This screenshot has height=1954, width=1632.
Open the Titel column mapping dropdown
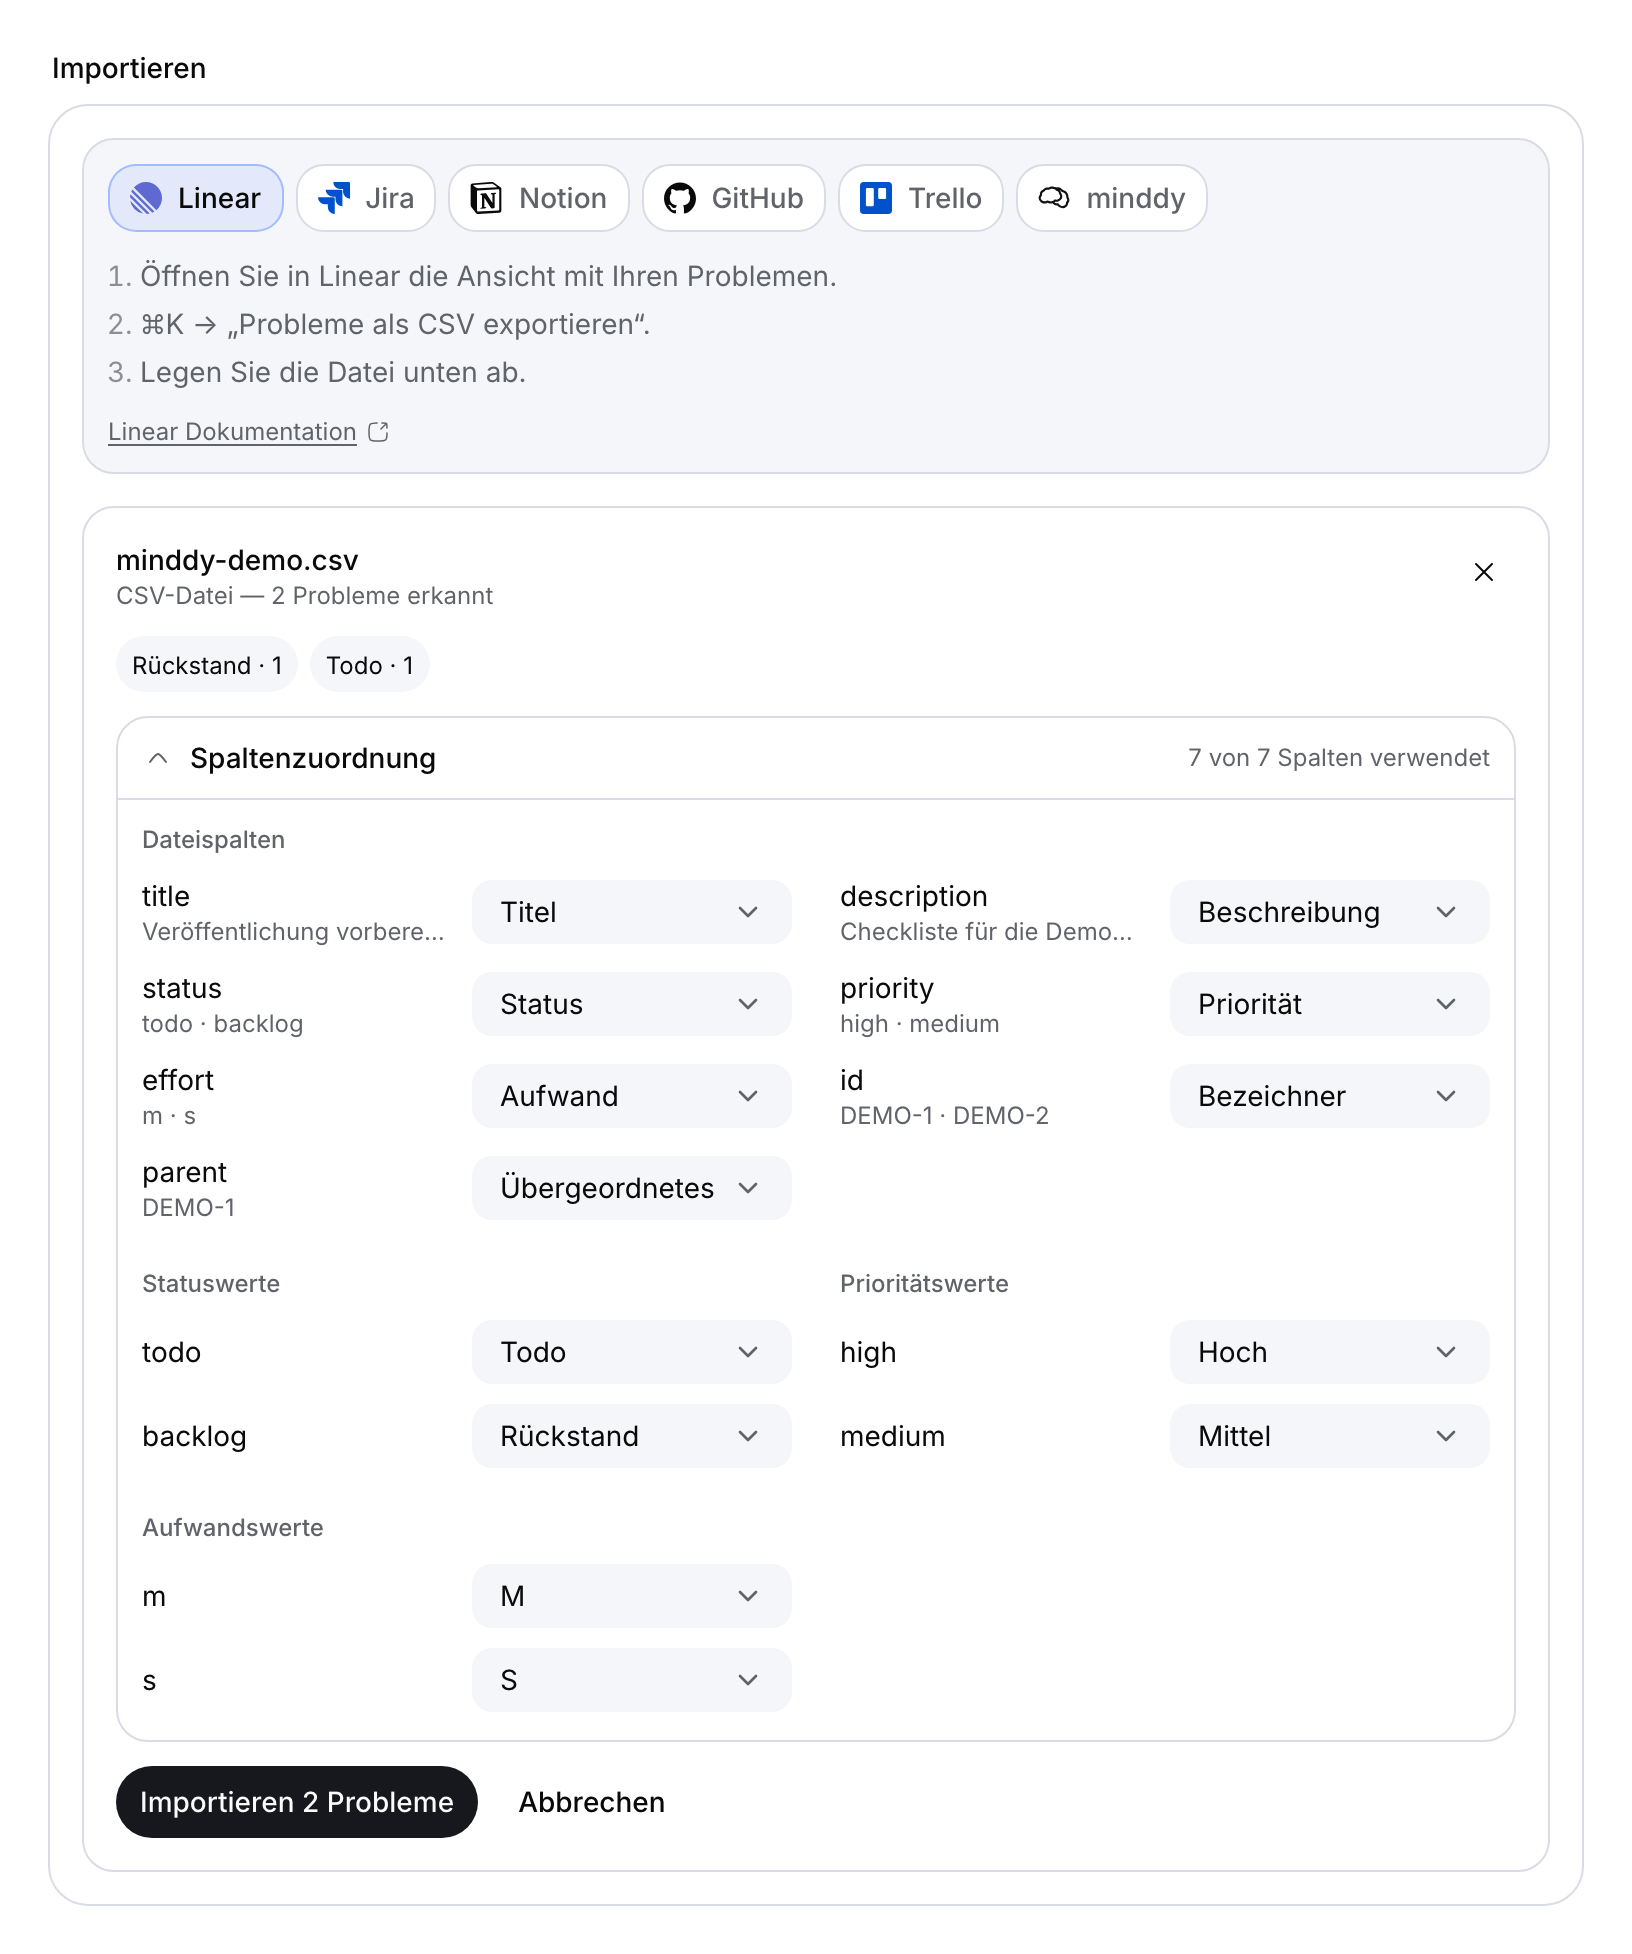[x=632, y=912]
